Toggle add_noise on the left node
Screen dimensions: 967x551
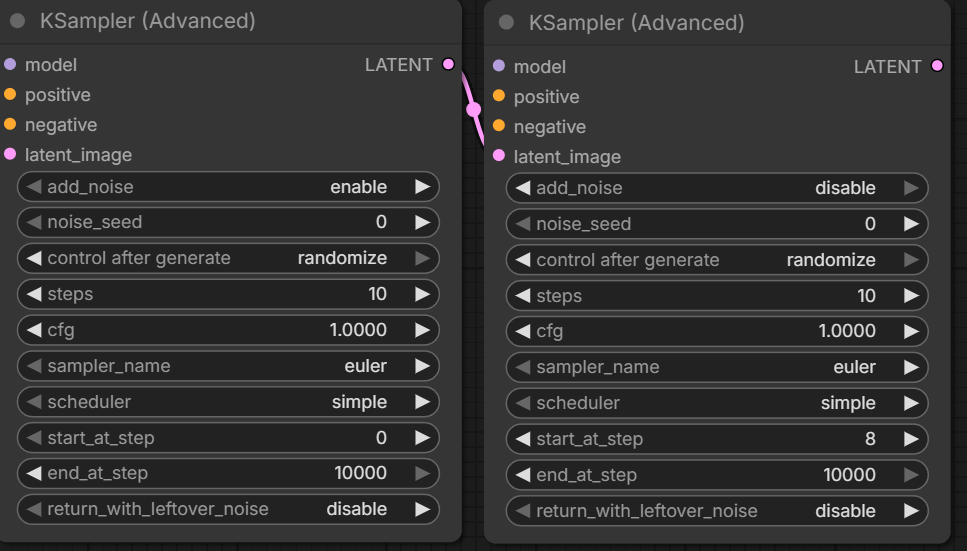(228, 187)
